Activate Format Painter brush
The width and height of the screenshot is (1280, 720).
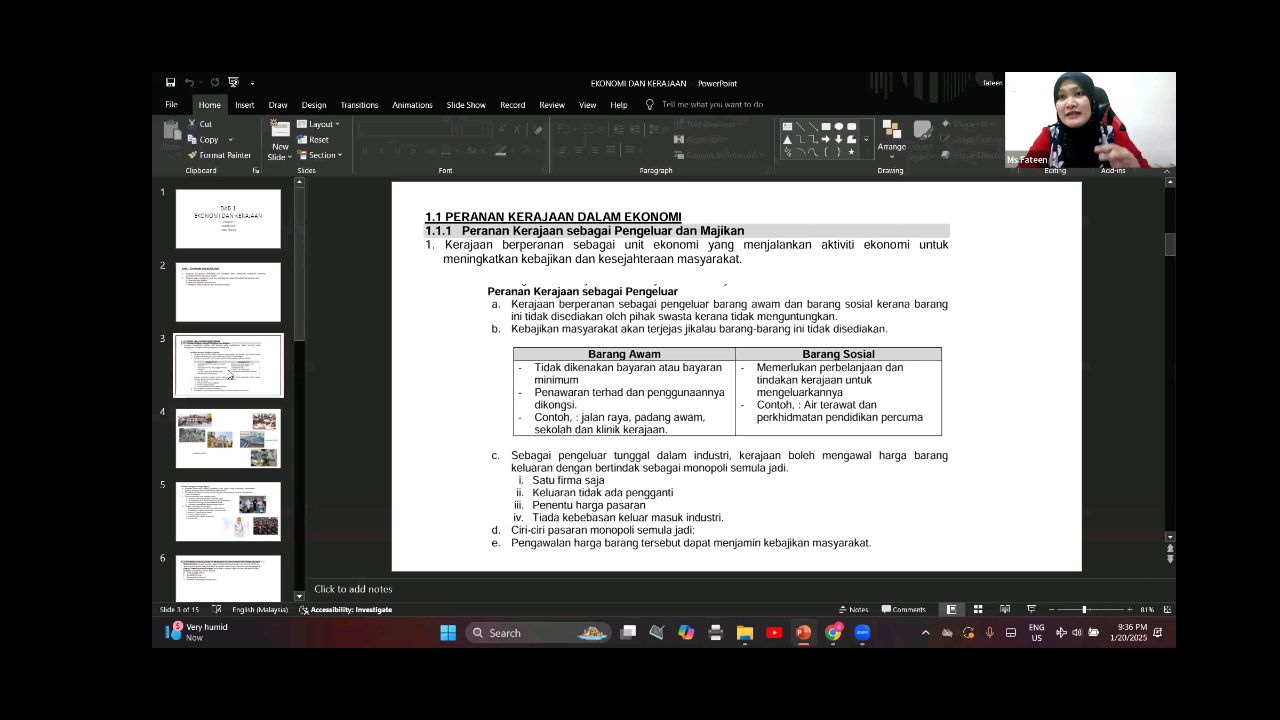point(219,155)
